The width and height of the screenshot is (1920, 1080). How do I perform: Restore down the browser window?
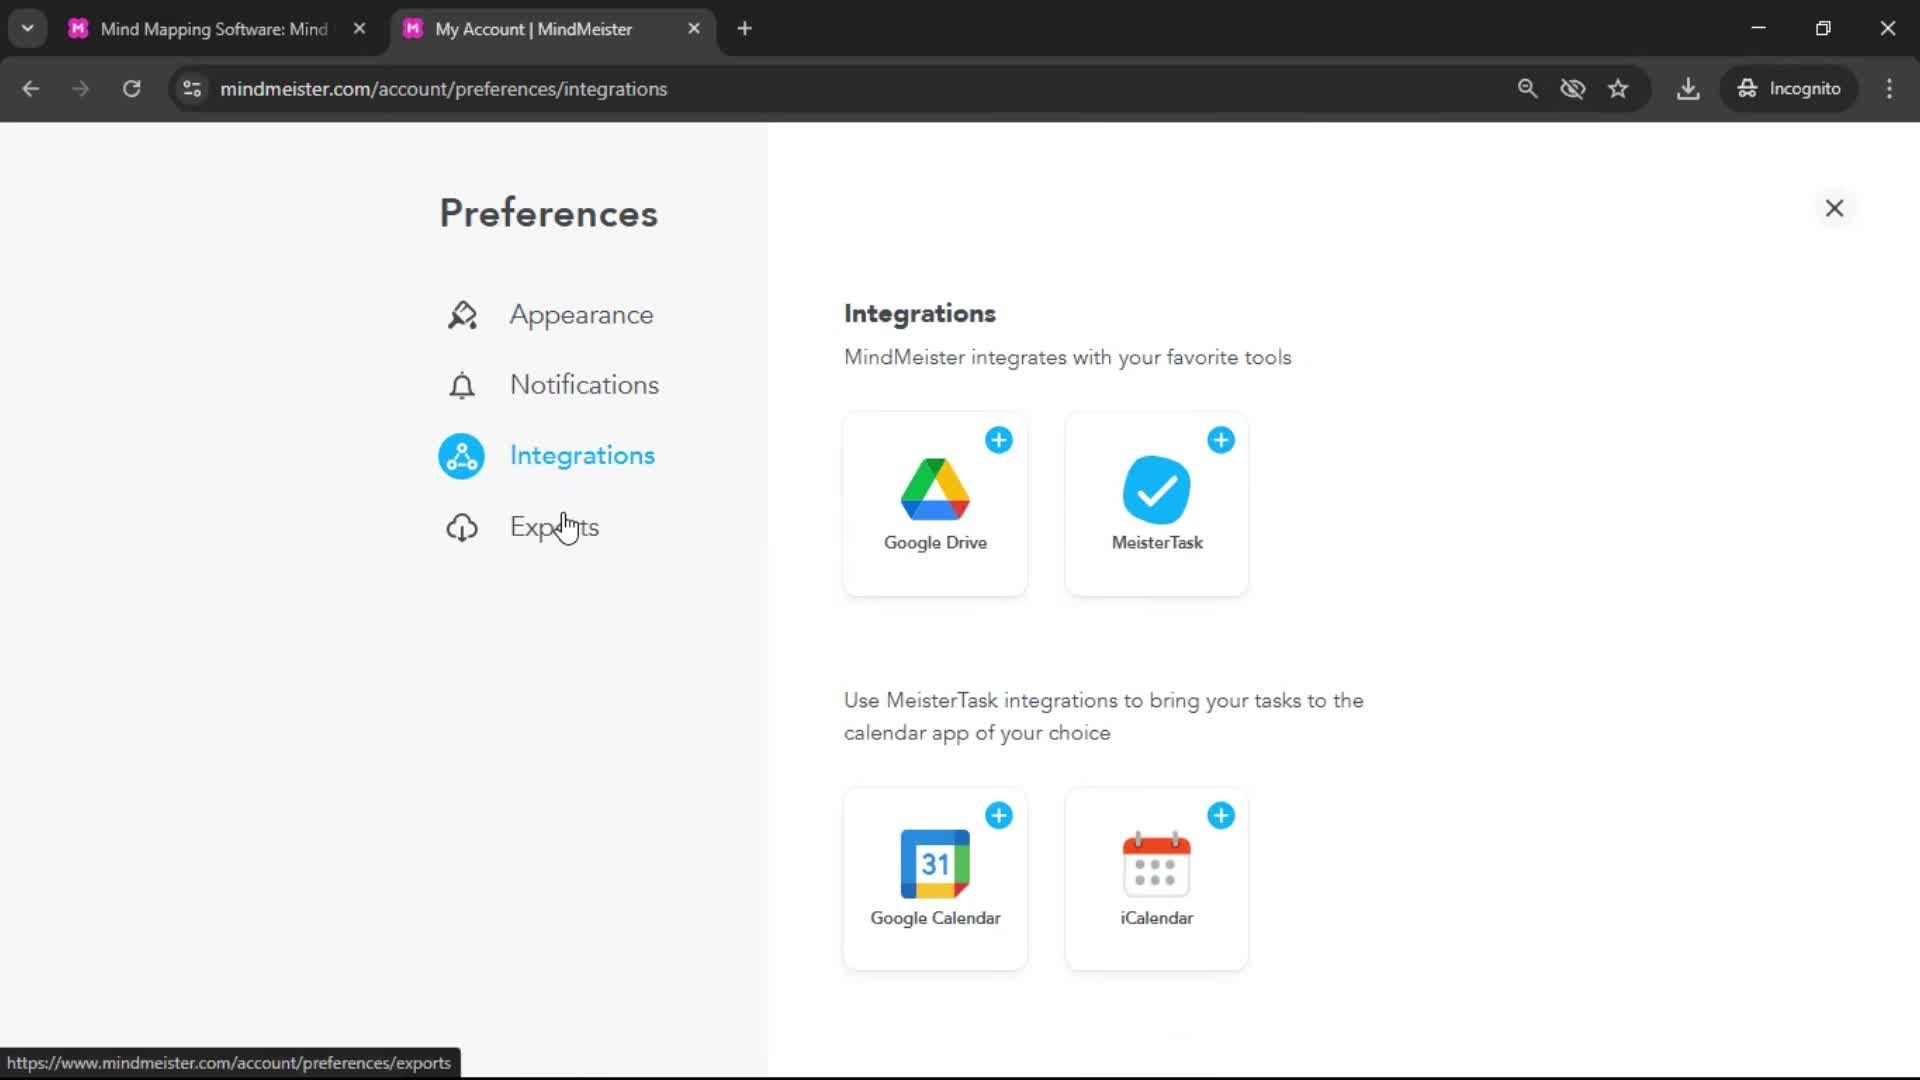[1823, 29]
